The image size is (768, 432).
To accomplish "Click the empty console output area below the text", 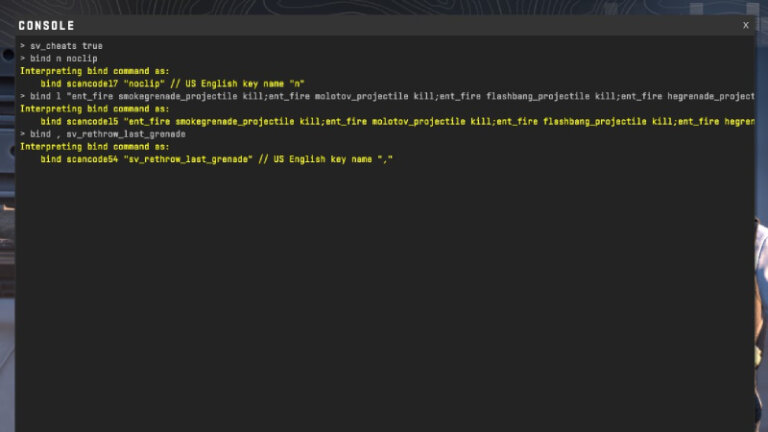I will 384,300.
